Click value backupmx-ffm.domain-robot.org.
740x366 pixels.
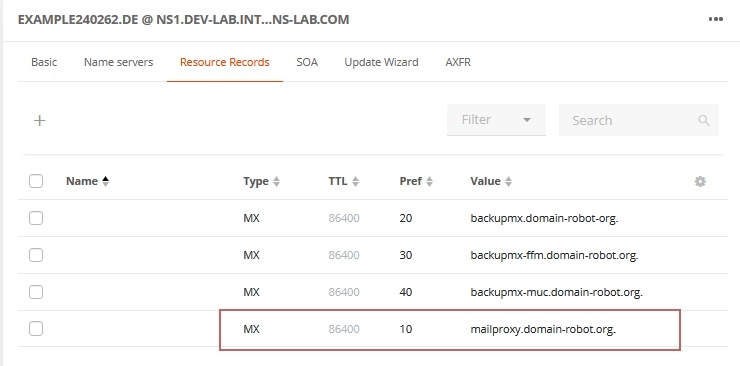pos(554,255)
